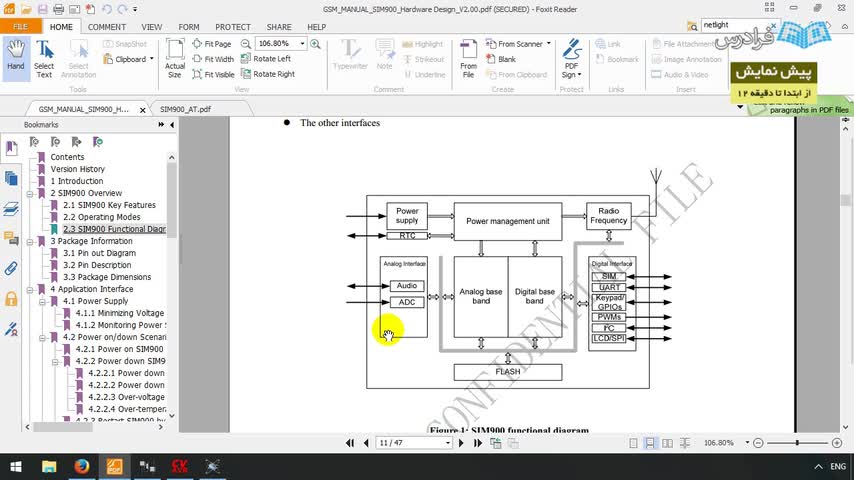Rotate the page right

tap(267, 74)
